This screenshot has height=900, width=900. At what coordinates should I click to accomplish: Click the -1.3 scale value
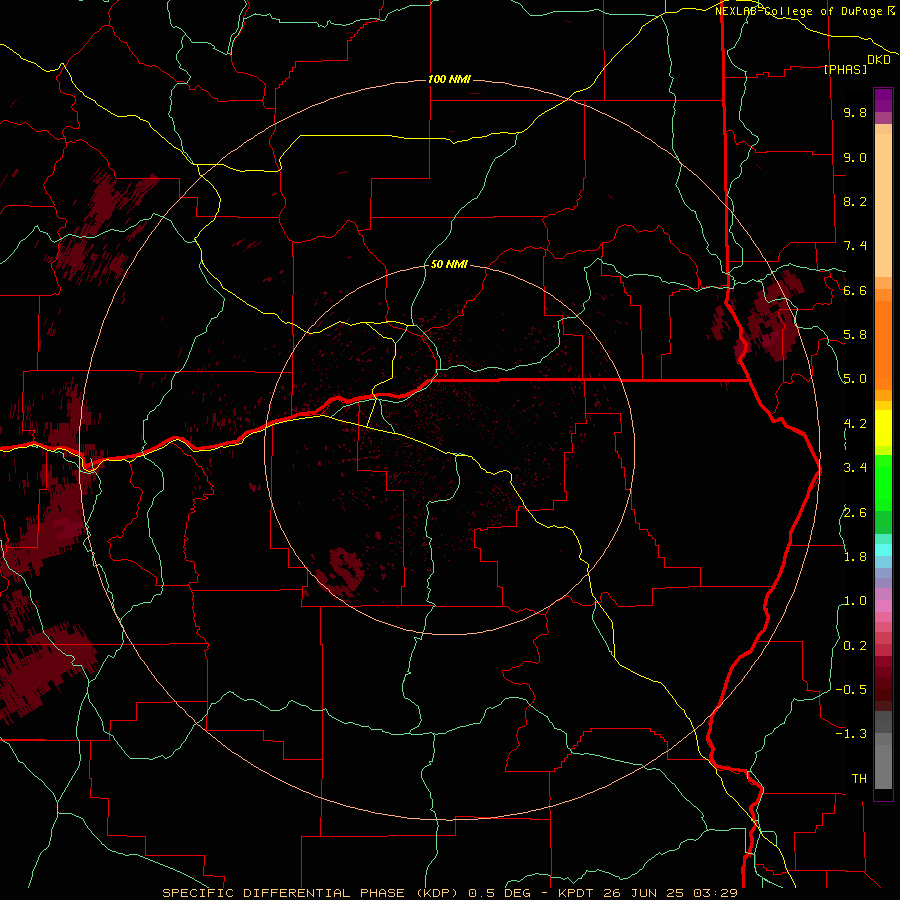pyautogui.click(x=851, y=734)
